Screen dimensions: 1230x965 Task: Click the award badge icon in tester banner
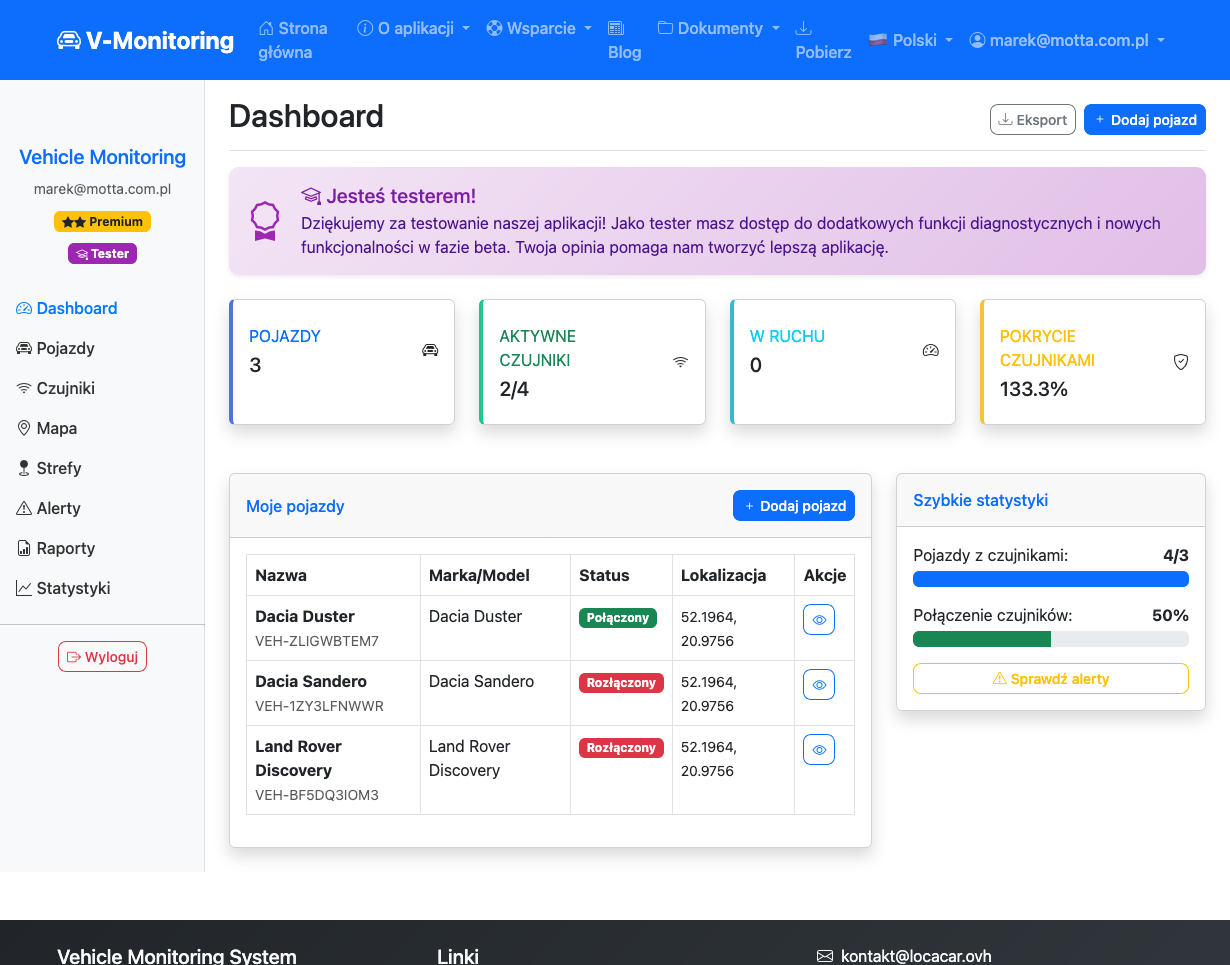click(x=264, y=221)
